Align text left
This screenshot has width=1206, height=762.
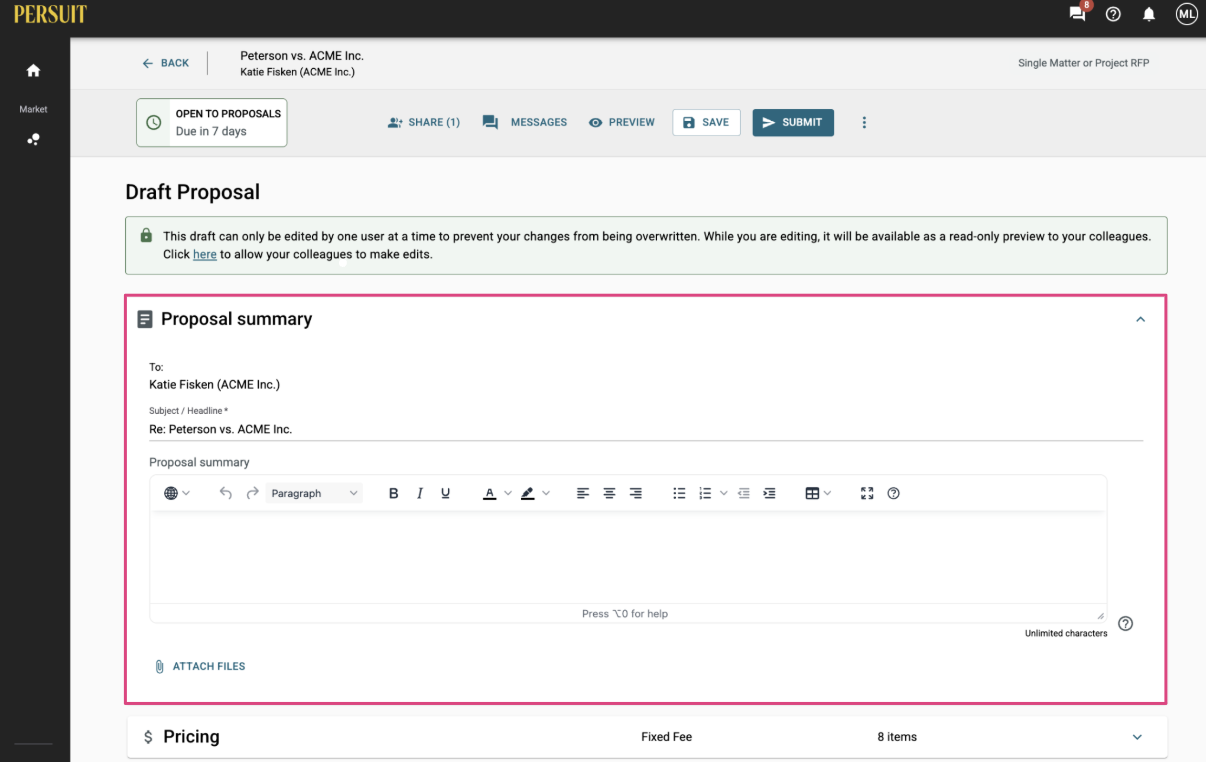[x=583, y=493]
